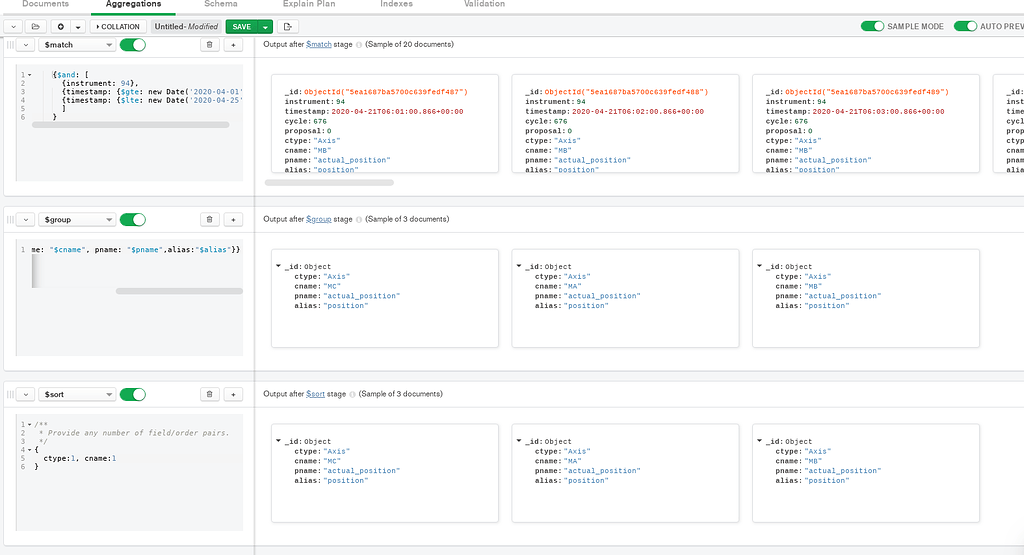Delete the $match stage with trash icon
Screen dimensions: 1024x555
[210, 45]
